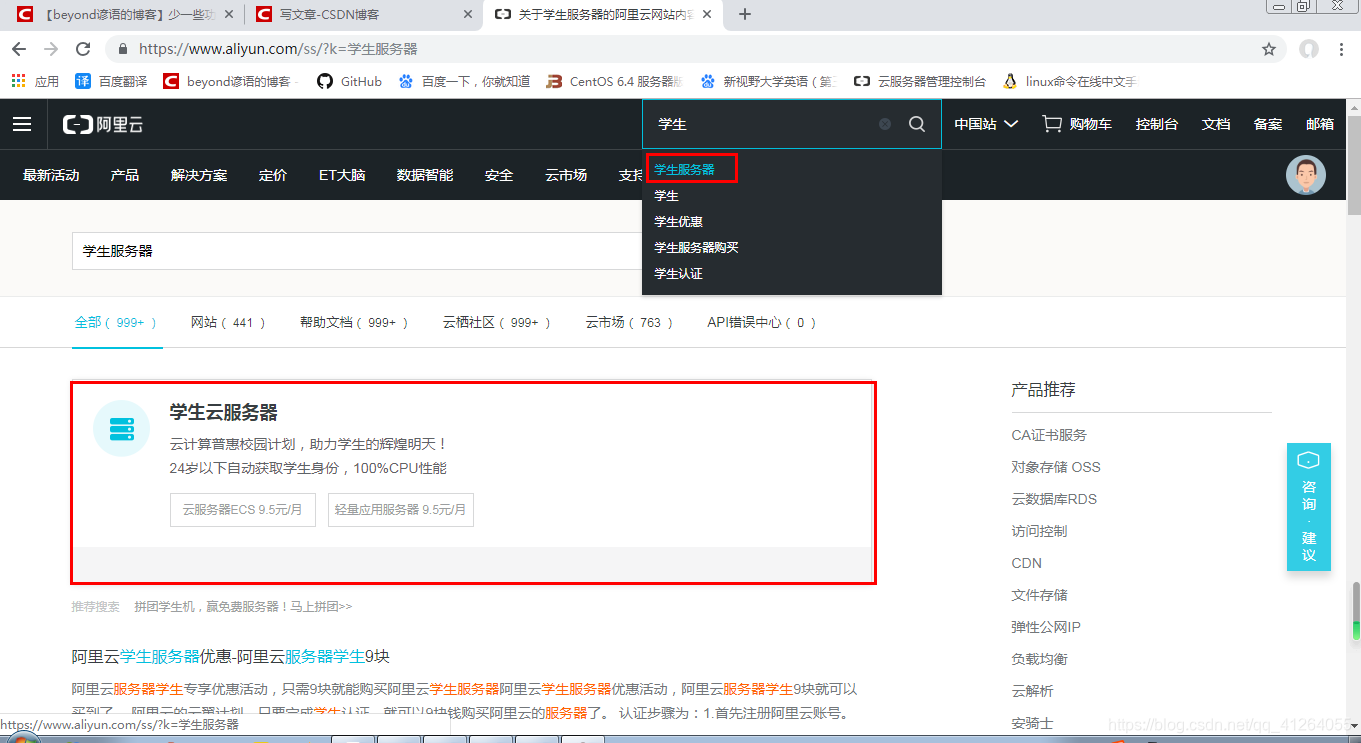The image size is (1361, 743).
Task: Open the 应用 apps bookmark
Action: (36, 81)
